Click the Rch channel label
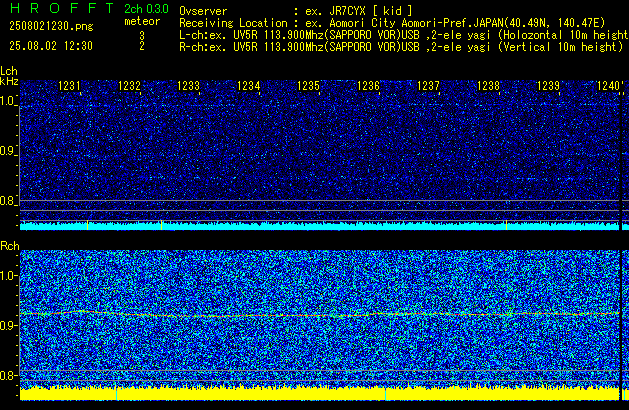The image size is (629, 410). click(x=10, y=246)
